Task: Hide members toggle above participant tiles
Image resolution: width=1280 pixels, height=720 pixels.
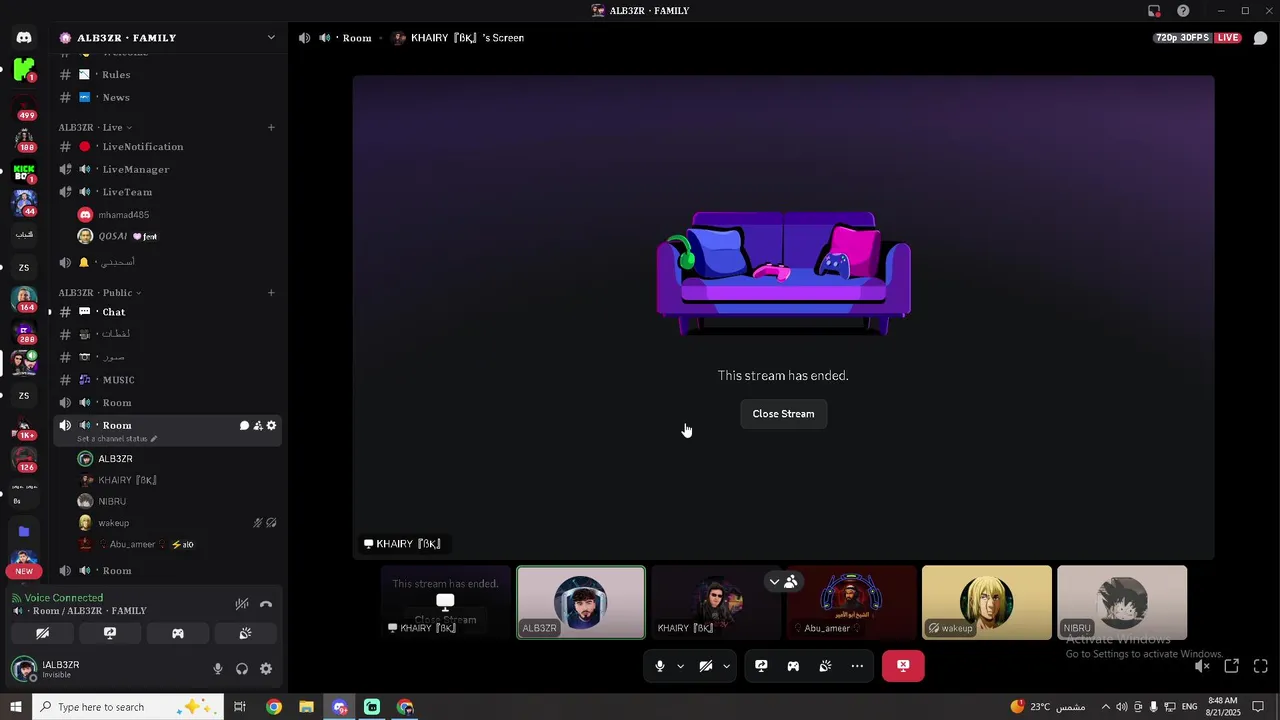Action: [x=783, y=581]
